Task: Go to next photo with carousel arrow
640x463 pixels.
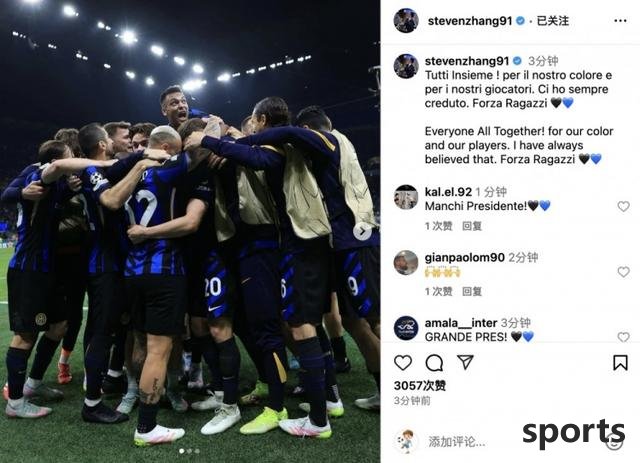Action: pyautogui.click(x=362, y=232)
